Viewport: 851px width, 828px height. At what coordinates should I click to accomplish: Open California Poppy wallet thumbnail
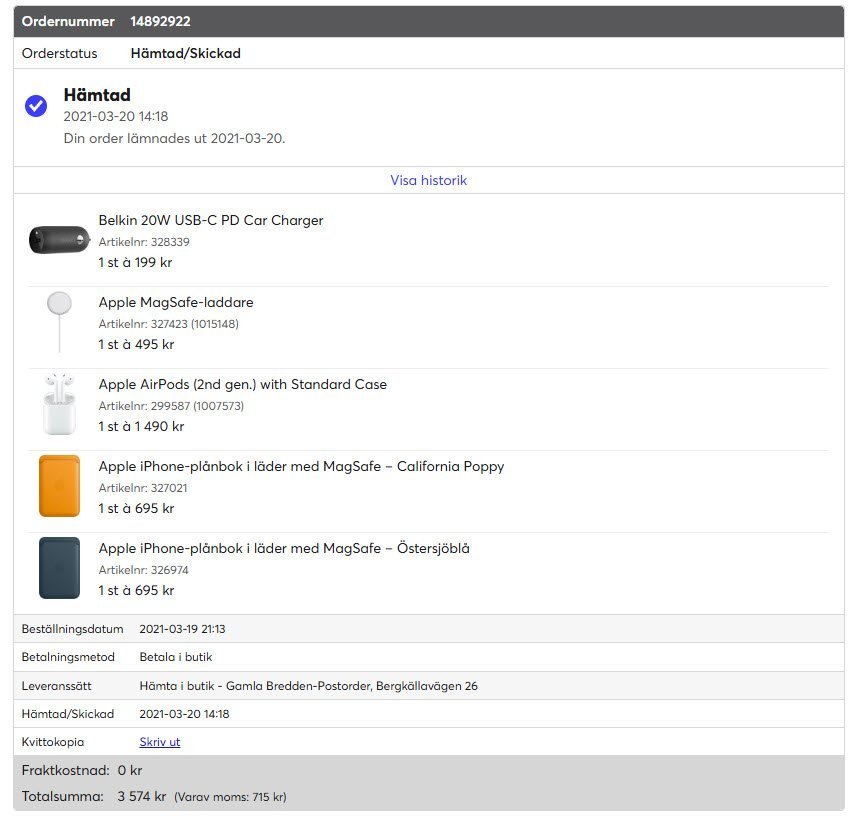click(x=59, y=486)
